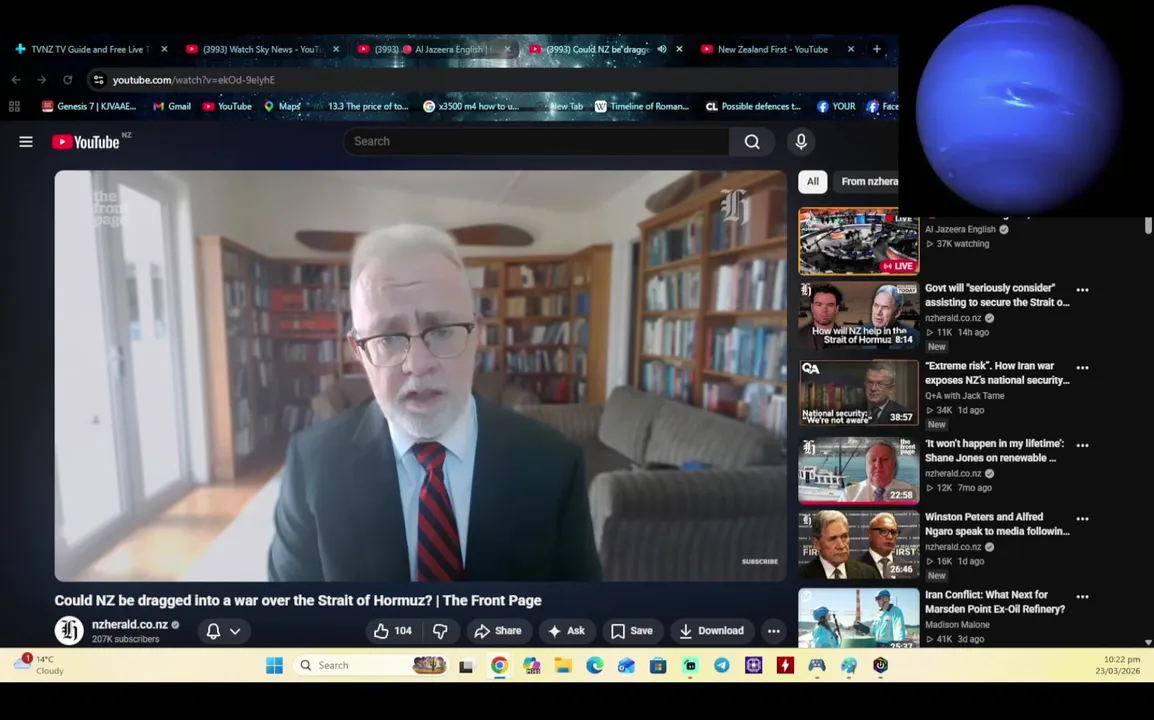The image size is (1154, 720).
Task: Save the video with Save button
Action: 631,631
